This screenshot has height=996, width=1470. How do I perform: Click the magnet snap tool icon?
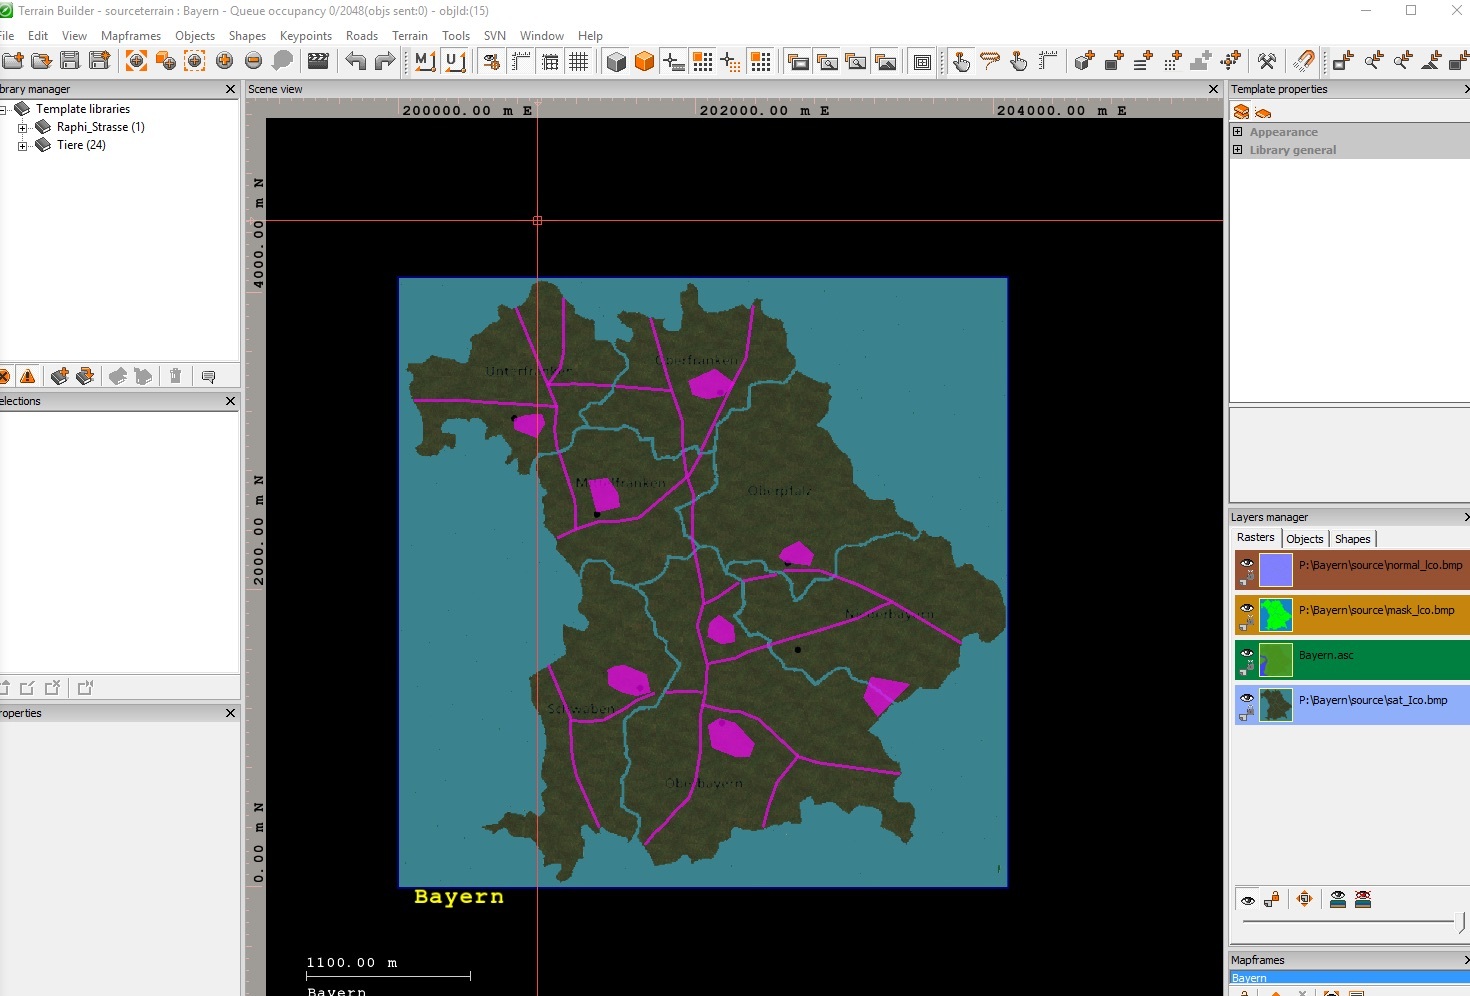pyautogui.click(x=1303, y=61)
